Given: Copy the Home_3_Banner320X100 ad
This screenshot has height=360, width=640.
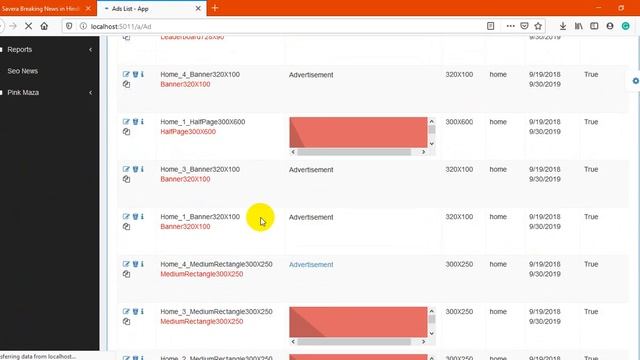Looking at the screenshot, I should [127, 179].
